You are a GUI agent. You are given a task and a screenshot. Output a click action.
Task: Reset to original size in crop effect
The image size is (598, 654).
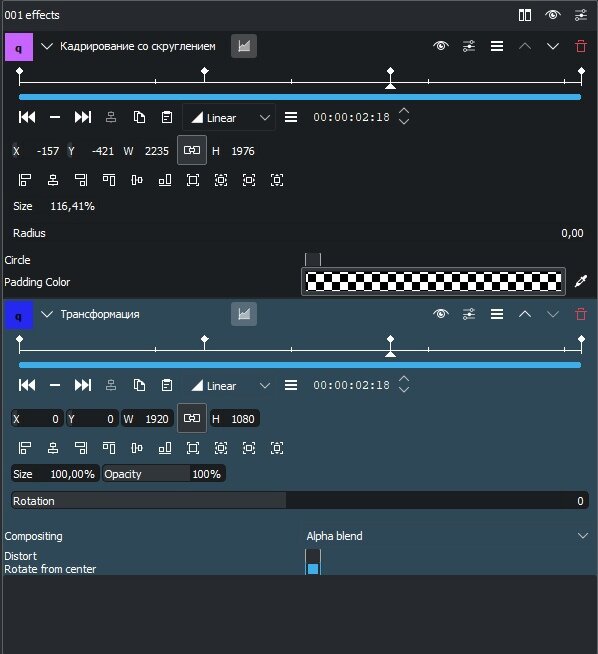193,180
